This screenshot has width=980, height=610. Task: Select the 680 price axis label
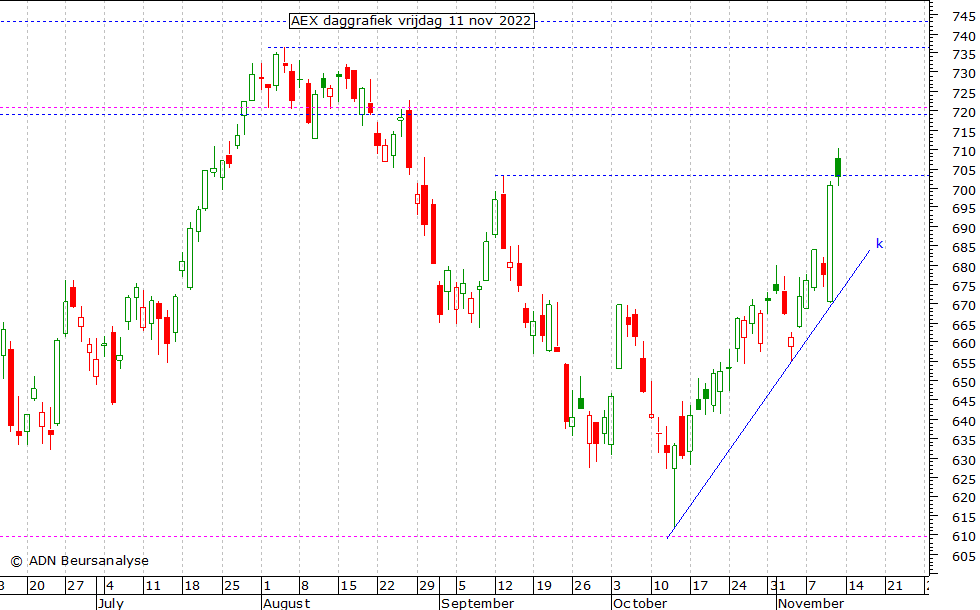(963, 268)
